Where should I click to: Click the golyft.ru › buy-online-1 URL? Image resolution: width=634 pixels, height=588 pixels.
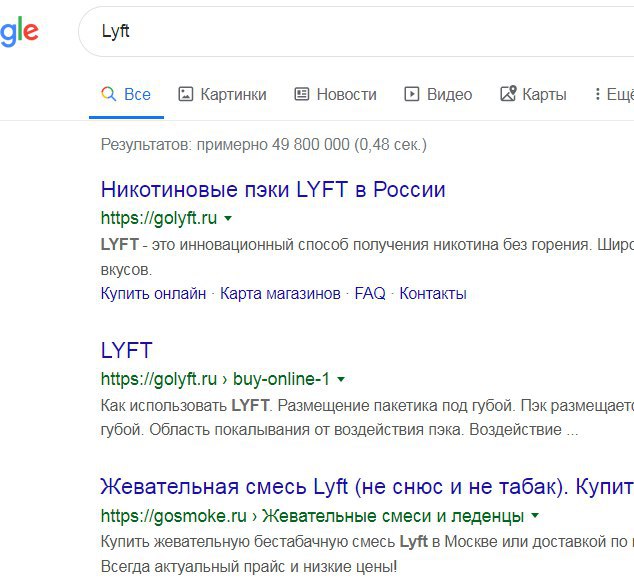pos(216,379)
